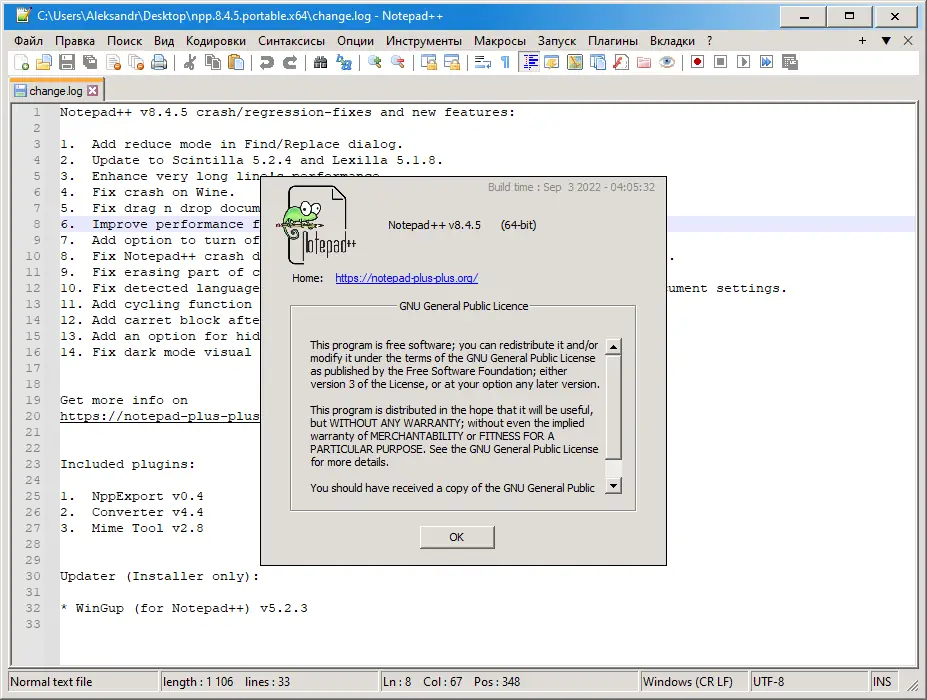
Task: Click the UTF-8 encoding status field
Action: [x=808, y=682]
